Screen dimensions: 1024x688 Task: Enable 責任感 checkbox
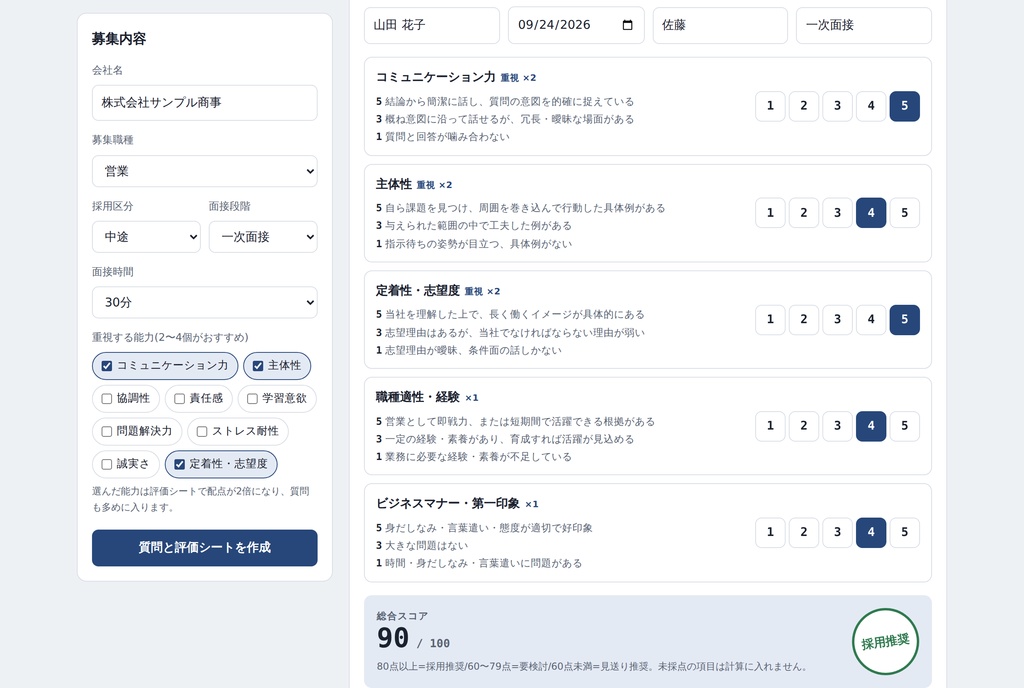(180, 398)
